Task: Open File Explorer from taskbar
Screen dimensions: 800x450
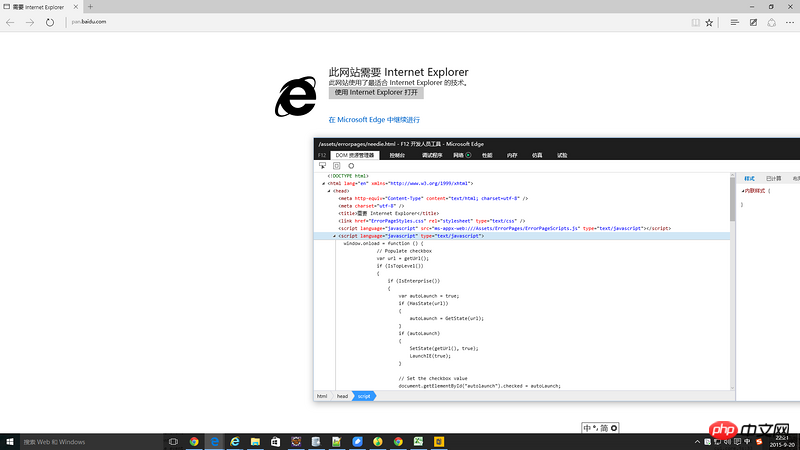Action: 255,442
